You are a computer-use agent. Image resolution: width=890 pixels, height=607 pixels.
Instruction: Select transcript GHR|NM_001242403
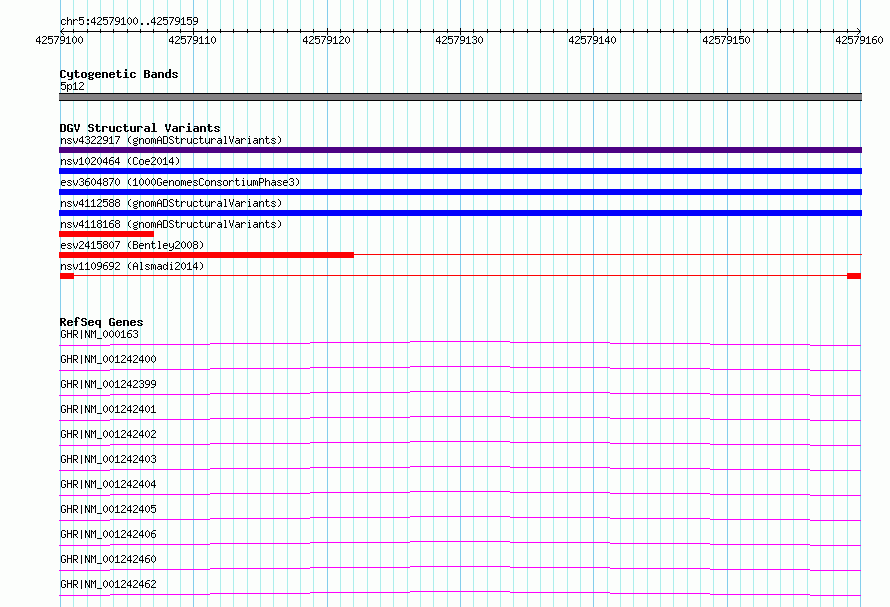pos(108,459)
